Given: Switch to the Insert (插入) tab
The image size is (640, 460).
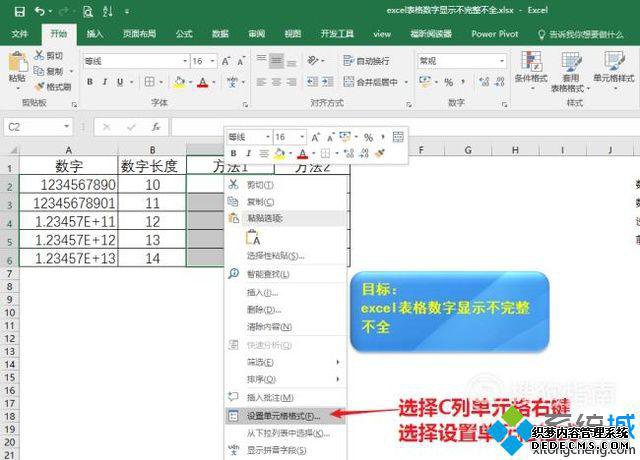Looking at the screenshot, I should click(x=95, y=34).
